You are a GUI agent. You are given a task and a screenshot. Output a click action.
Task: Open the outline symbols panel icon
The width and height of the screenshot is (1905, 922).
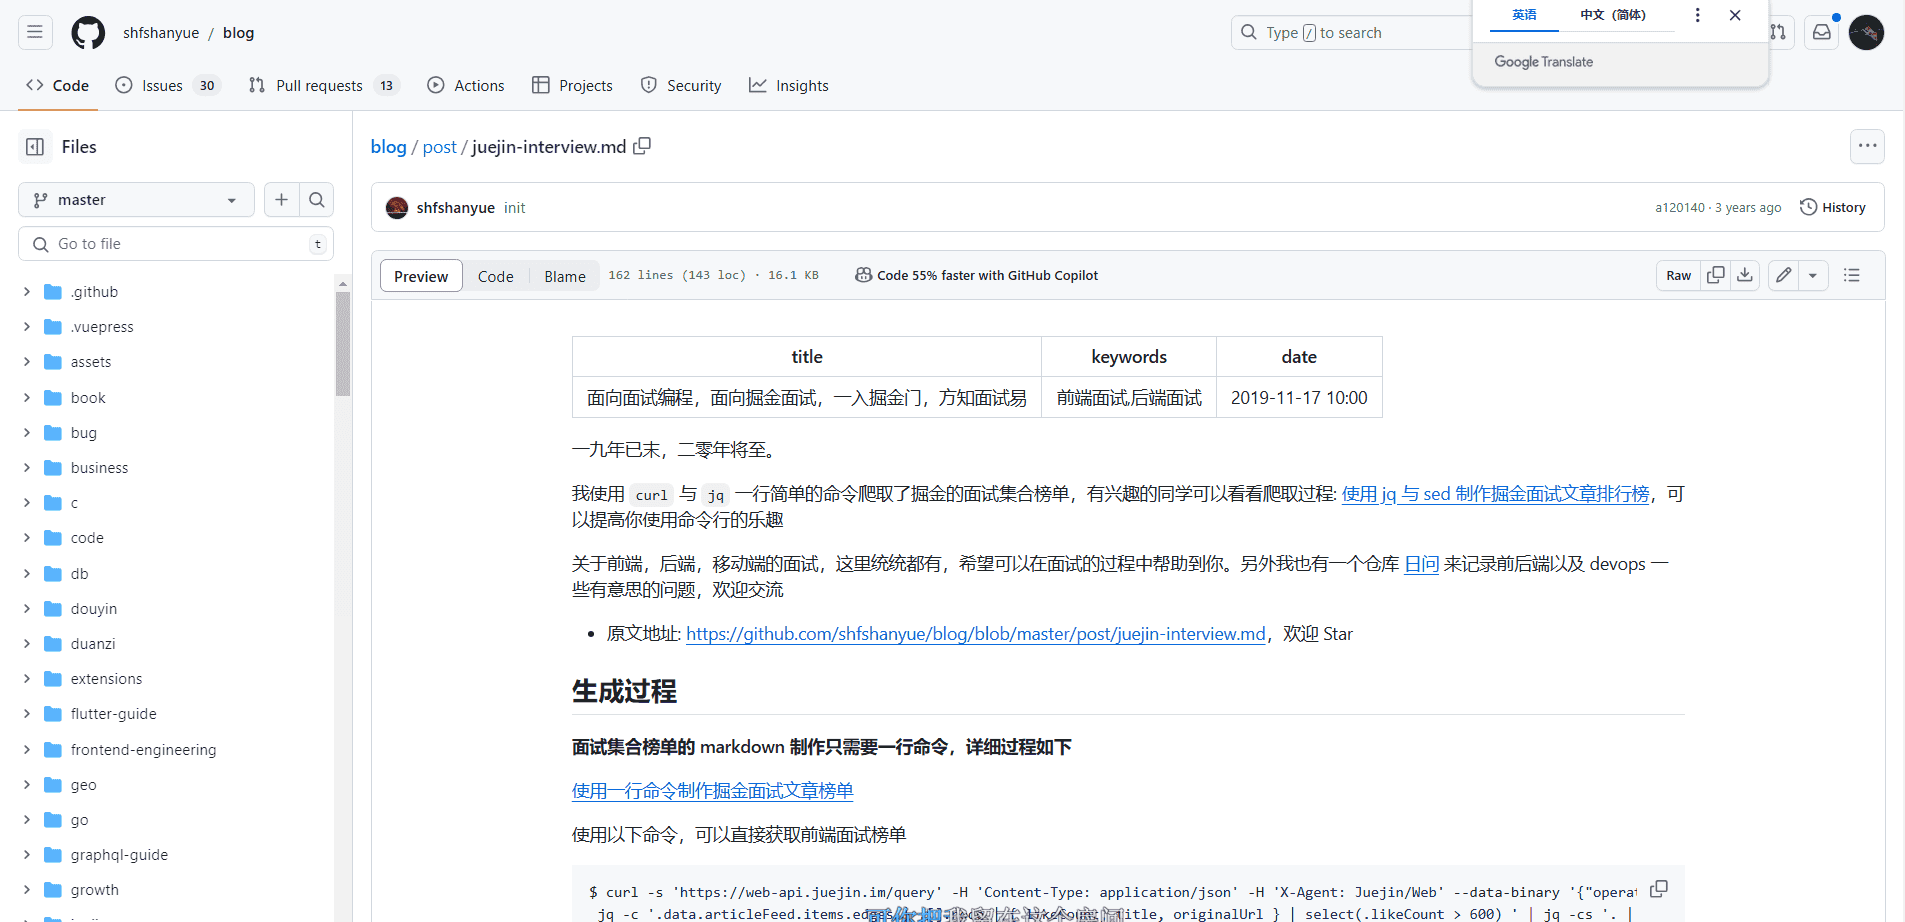(1852, 275)
